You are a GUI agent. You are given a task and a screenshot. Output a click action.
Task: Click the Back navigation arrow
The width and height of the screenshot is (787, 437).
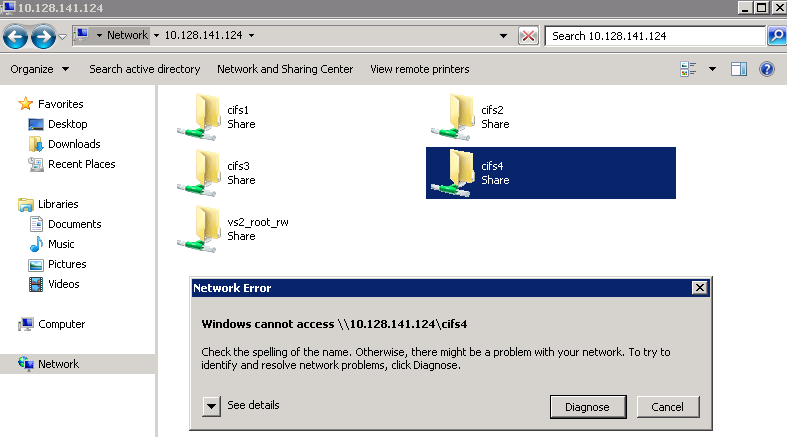(15, 37)
